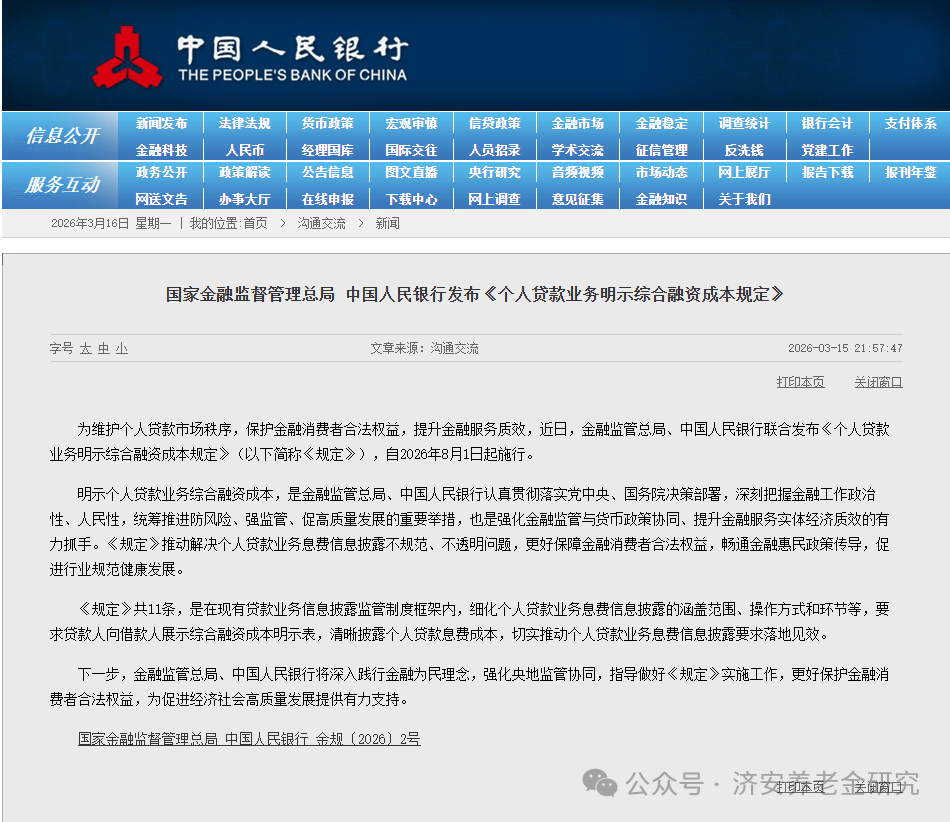Image resolution: width=950 pixels, height=822 pixels.
Task: Select 金融市场 in the navigation bar
Action: click(x=577, y=124)
